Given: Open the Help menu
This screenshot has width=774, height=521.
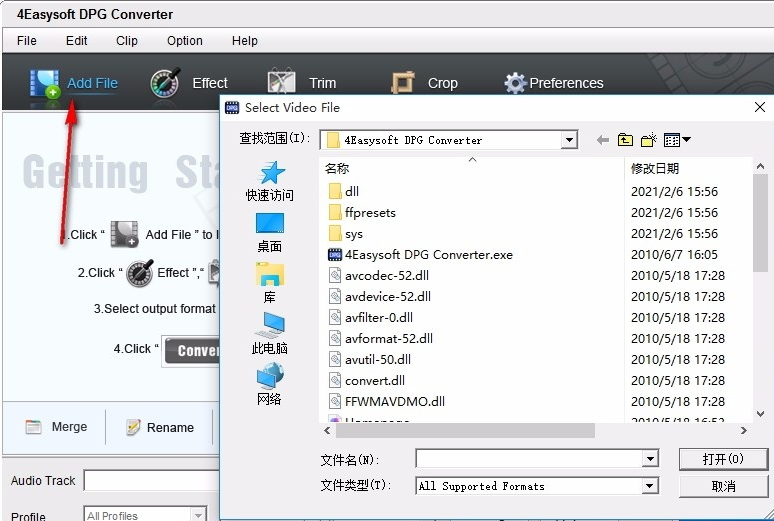Looking at the screenshot, I should (245, 40).
